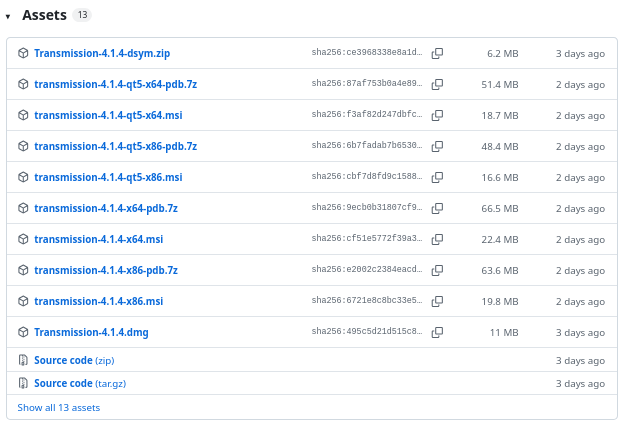Screen dimensions: 625x429
Task: Download transmission-4.1.4-x86-pdb.7z
Action: (106, 271)
